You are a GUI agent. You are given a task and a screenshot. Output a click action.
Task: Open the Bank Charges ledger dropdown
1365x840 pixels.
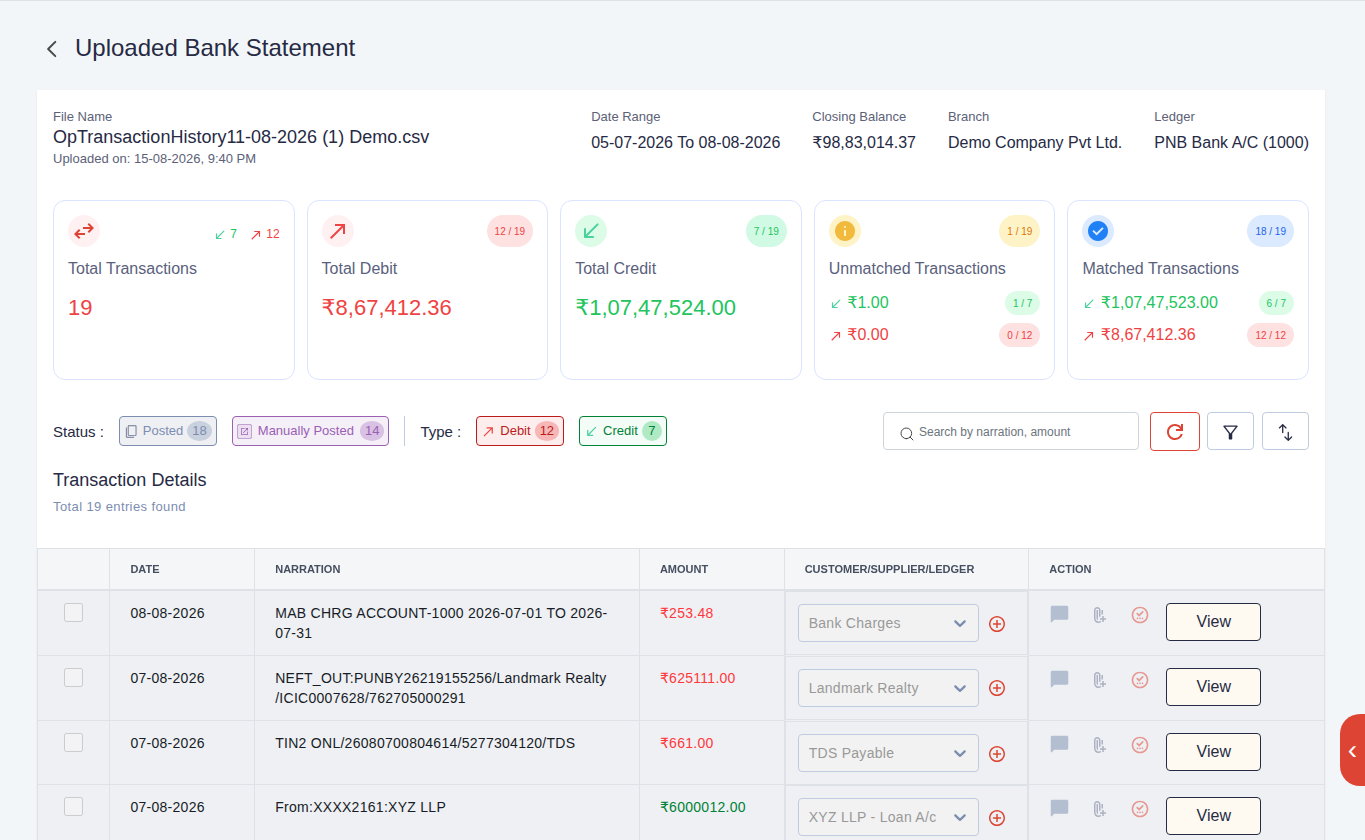click(888, 623)
